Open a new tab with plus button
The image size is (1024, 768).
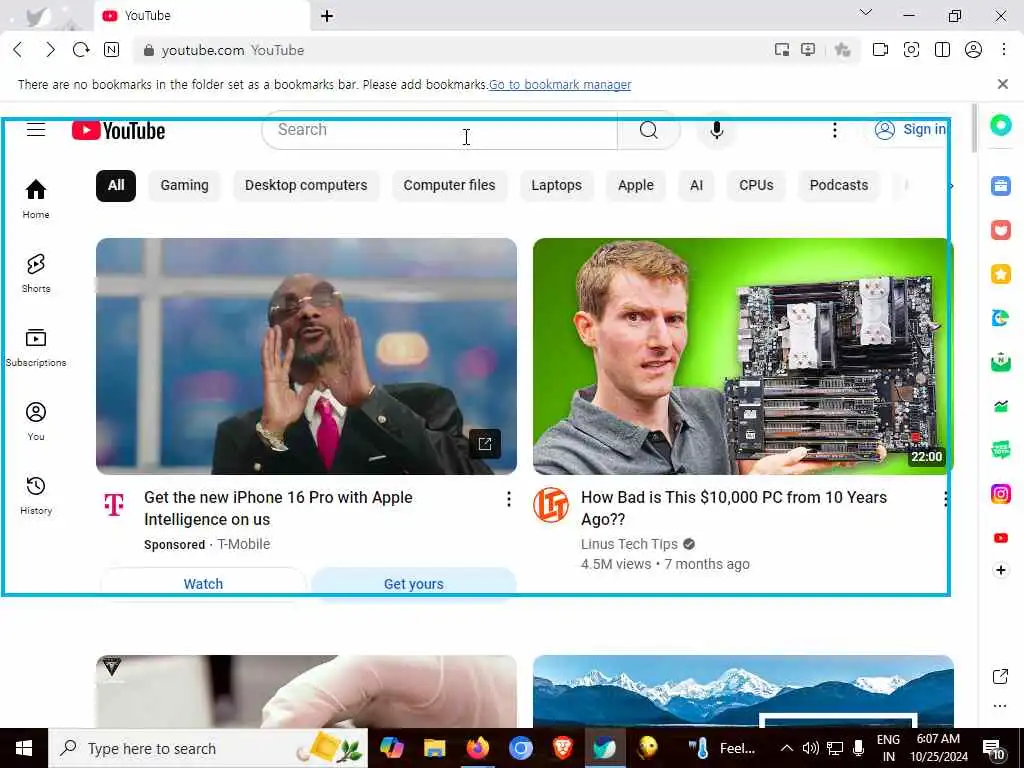(x=327, y=16)
